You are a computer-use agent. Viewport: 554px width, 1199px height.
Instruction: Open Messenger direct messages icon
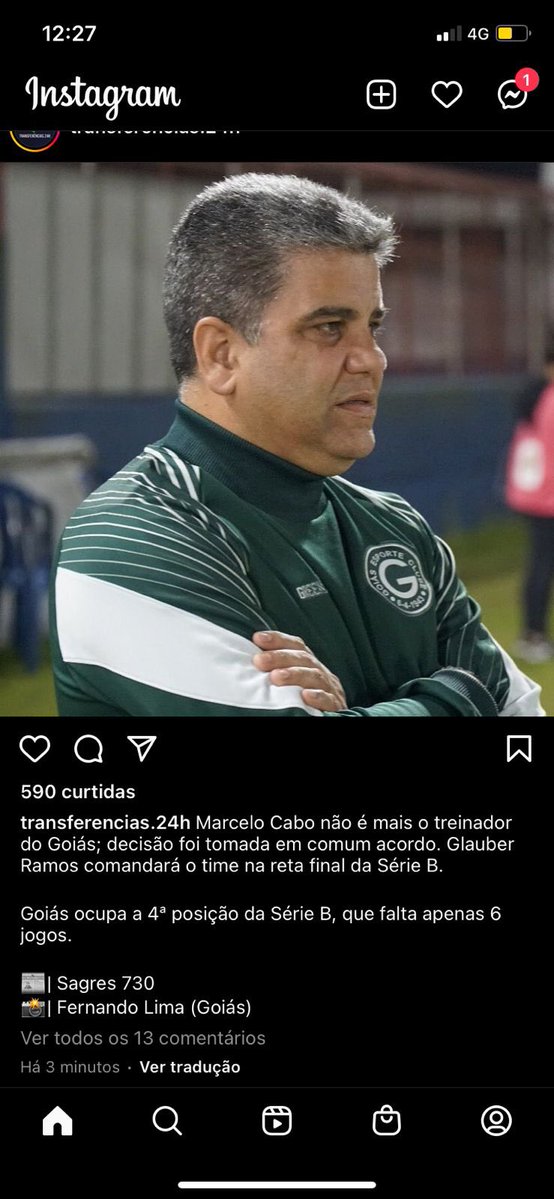point(514,92)
